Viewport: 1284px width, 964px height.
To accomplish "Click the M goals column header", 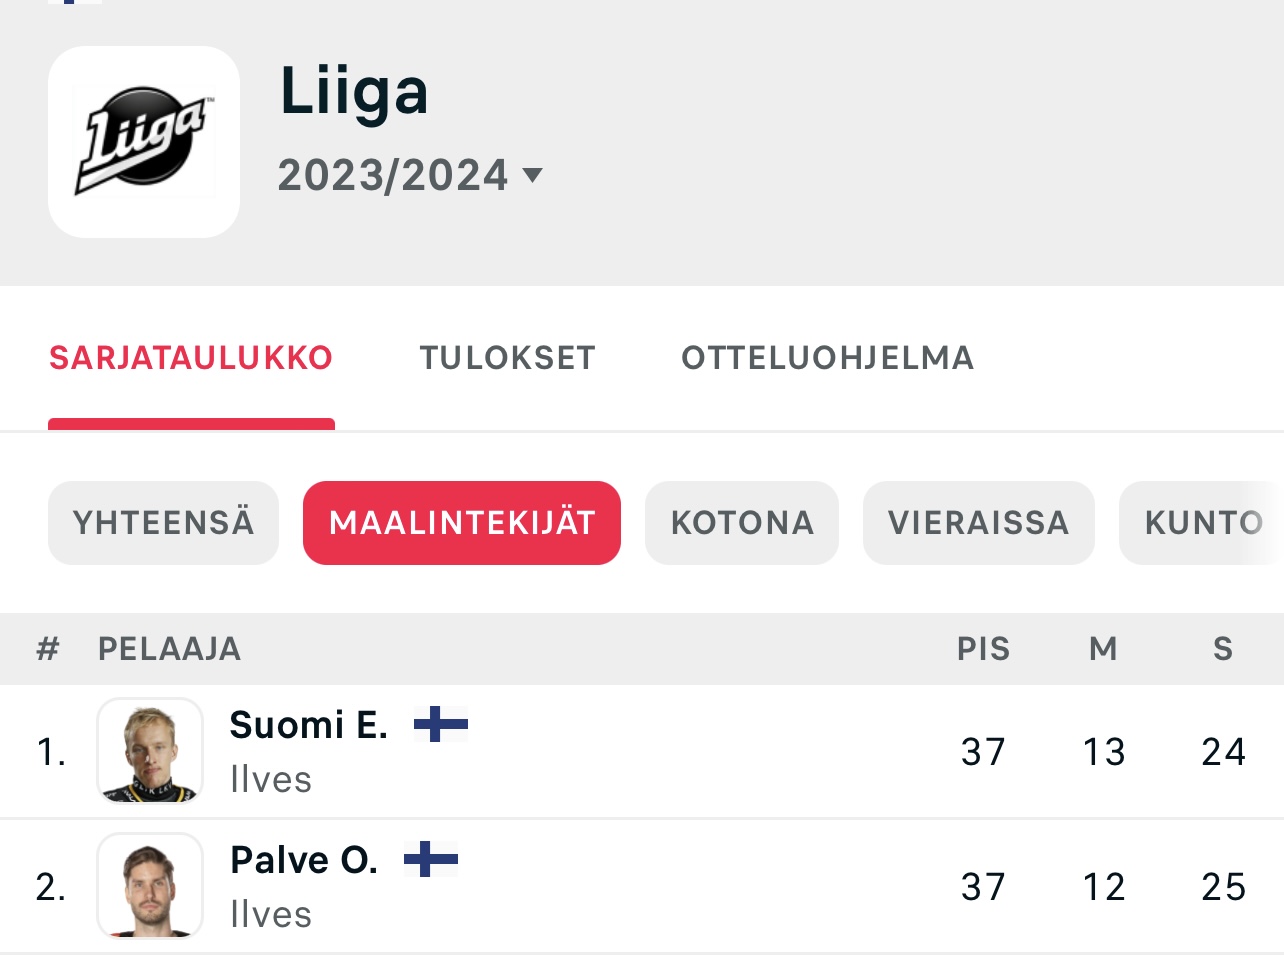I will point(1103,649).
